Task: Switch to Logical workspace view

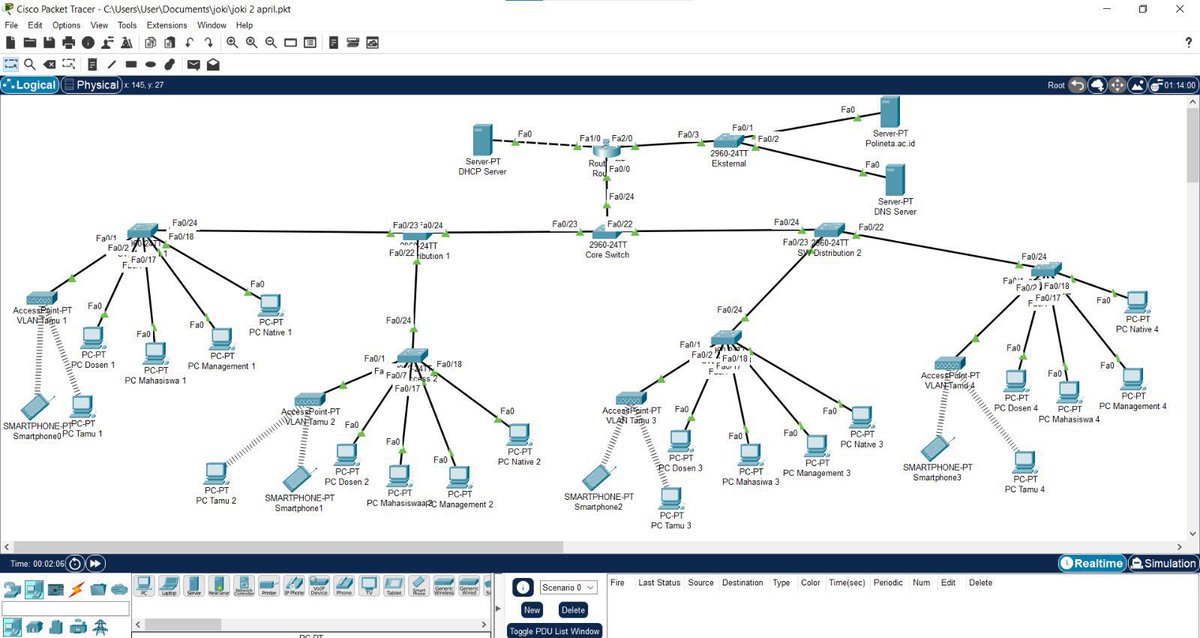Action: pos(30,85)
